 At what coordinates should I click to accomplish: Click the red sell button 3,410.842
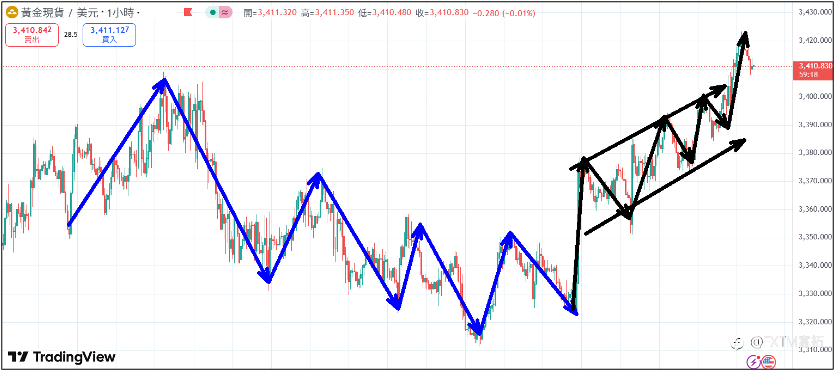click(32, 35)
